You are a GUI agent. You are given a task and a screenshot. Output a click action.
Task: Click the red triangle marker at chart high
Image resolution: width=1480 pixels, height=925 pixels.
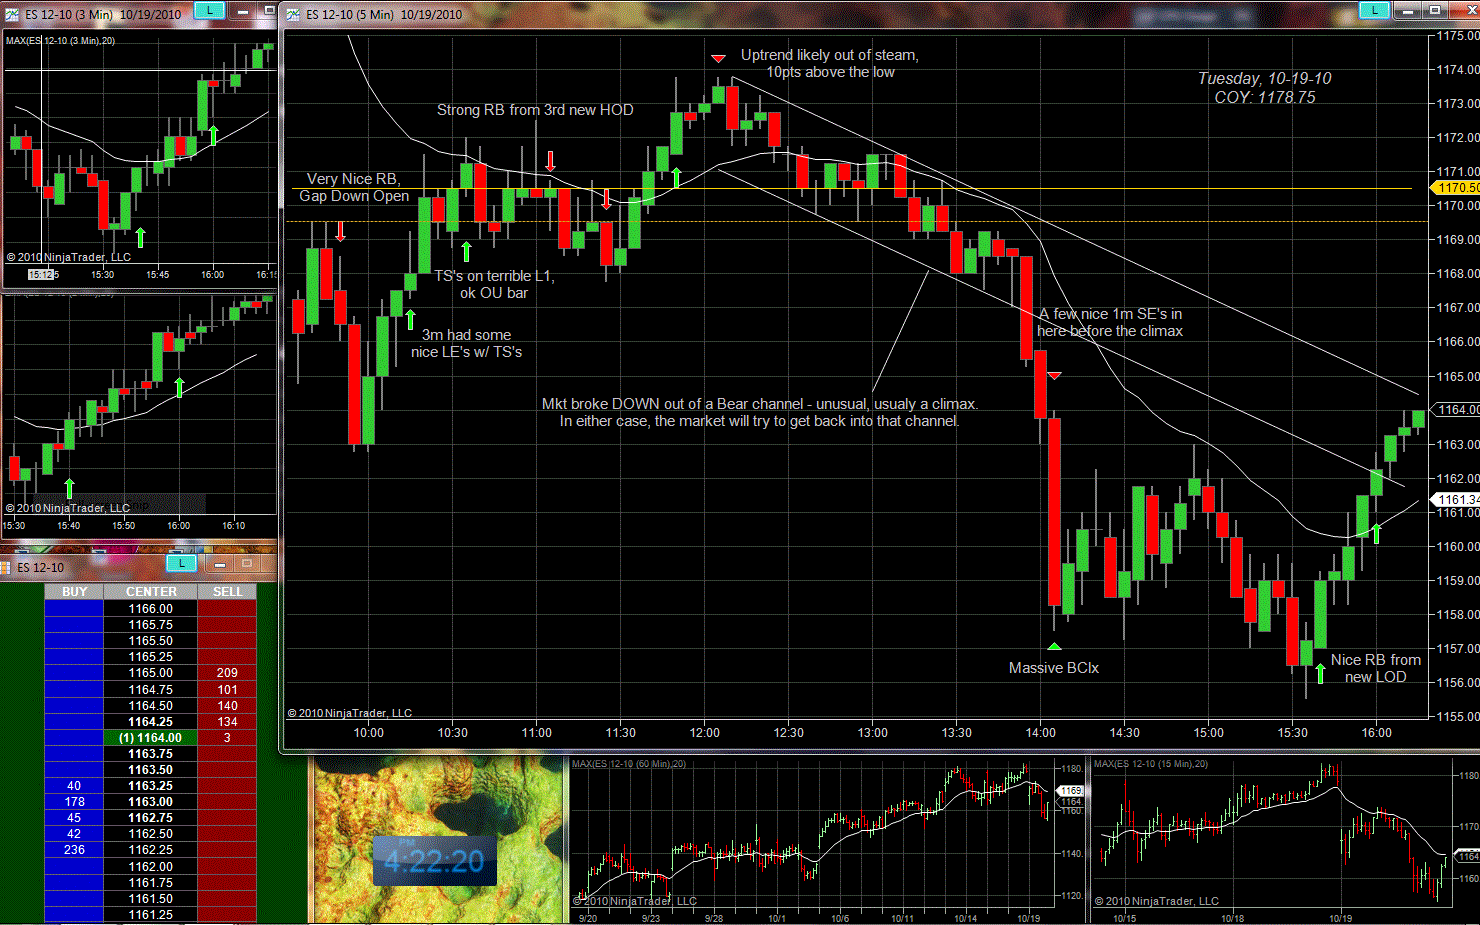click(x=718, y=59)
